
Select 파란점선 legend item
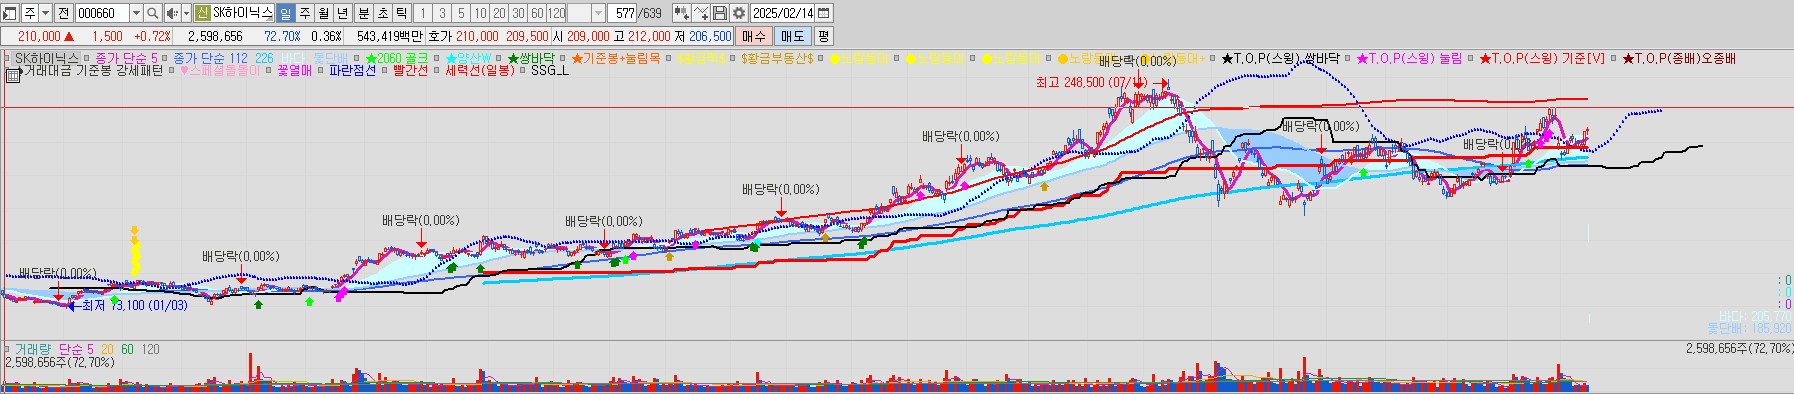(352, 72)
